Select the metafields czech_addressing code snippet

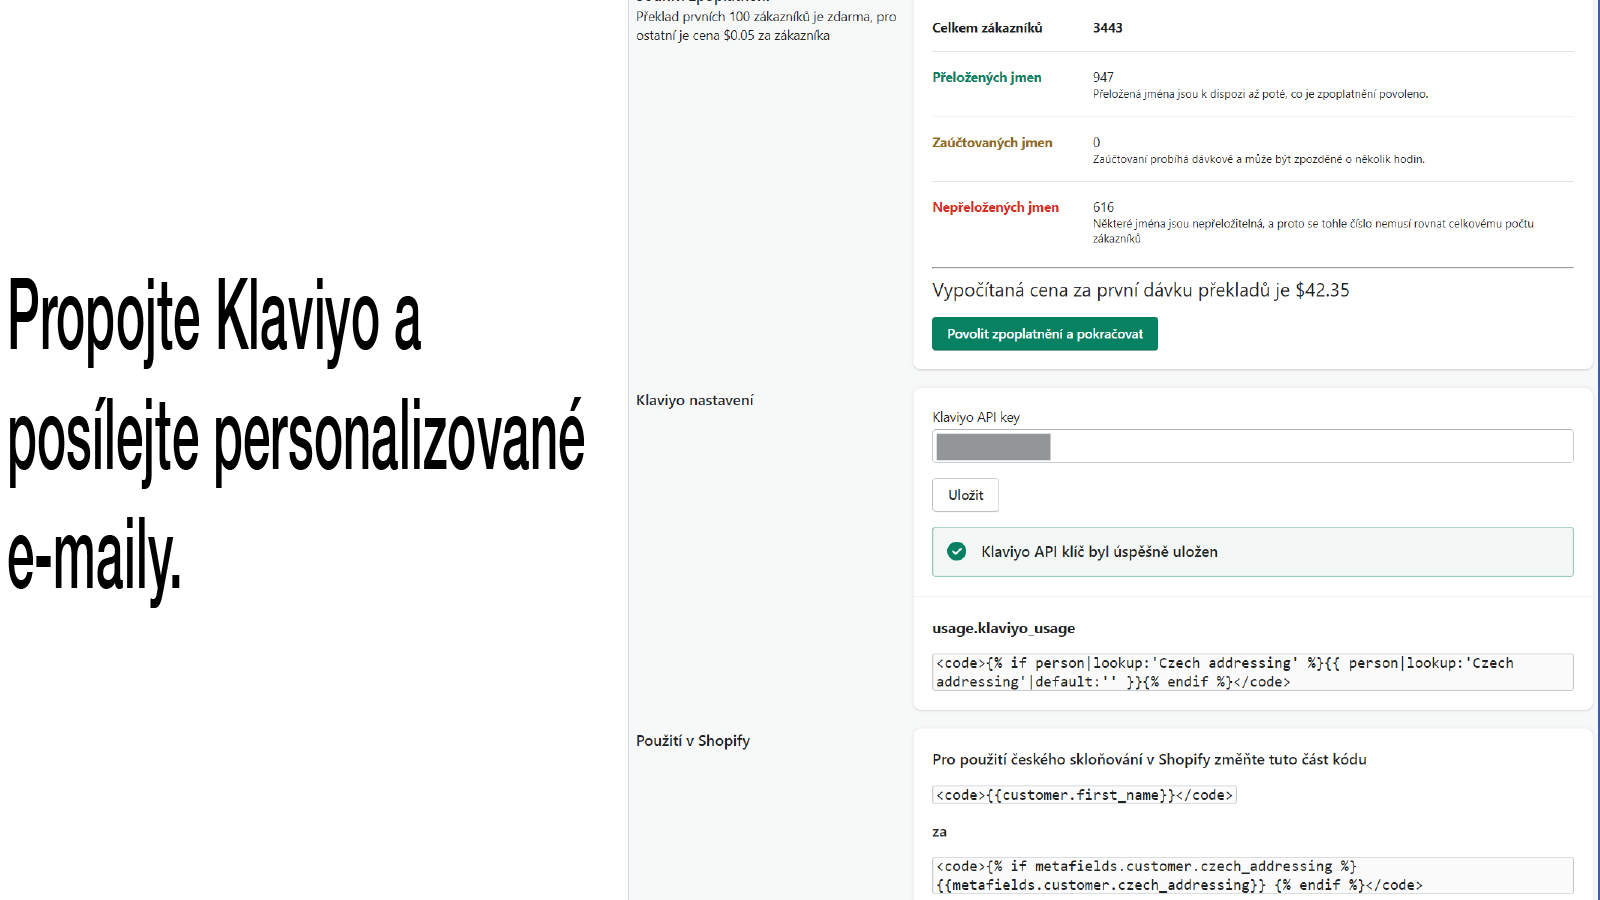pyautogui.click(x=1252, y=875)
